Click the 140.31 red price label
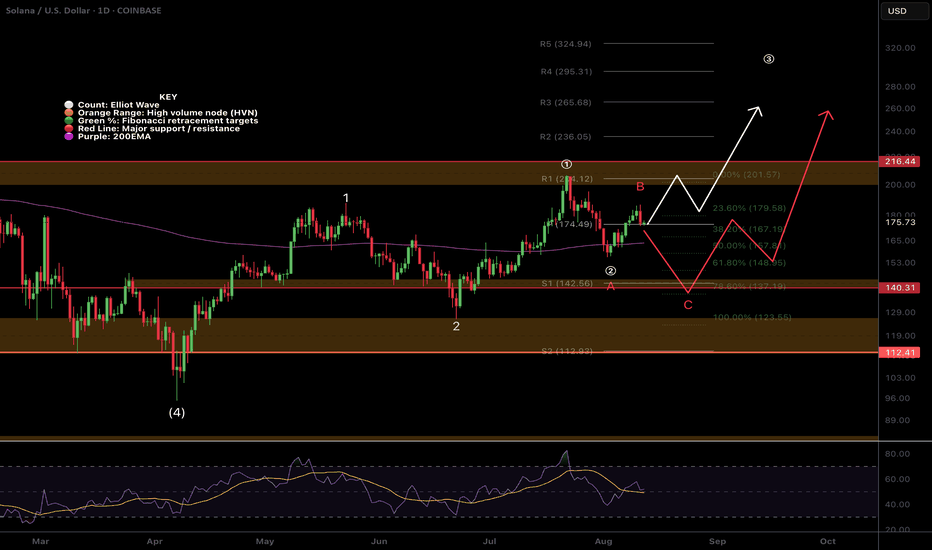This screenshot has height=550, width=932. point(900,288)
